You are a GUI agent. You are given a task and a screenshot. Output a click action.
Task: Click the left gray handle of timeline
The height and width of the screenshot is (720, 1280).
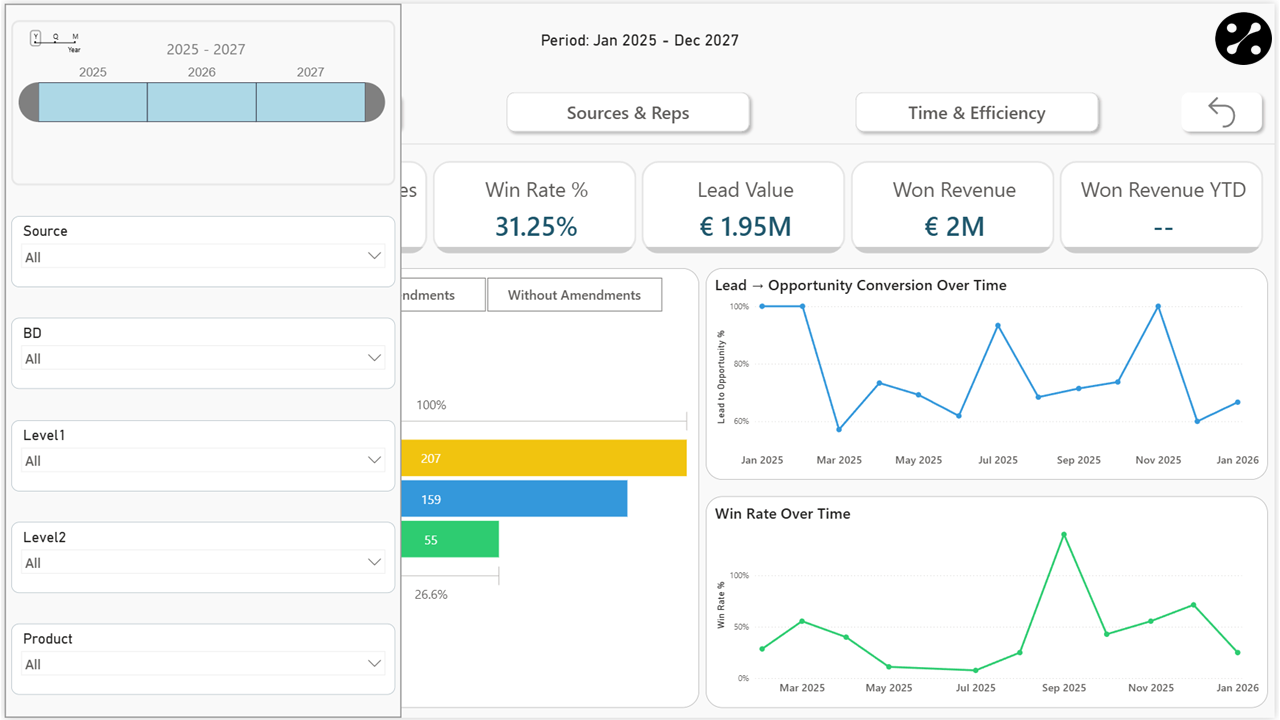point(29,103)
